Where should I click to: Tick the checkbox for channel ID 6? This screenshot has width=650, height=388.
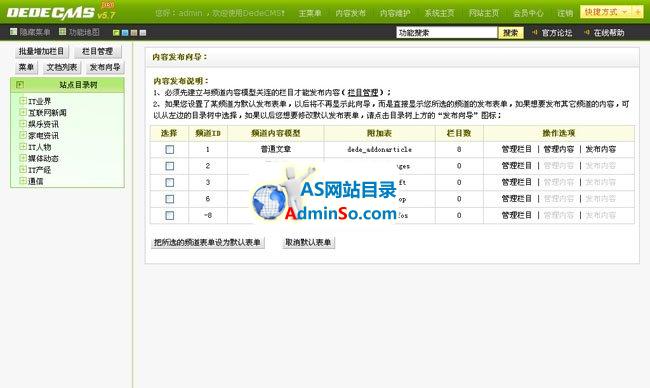point(170,199)
